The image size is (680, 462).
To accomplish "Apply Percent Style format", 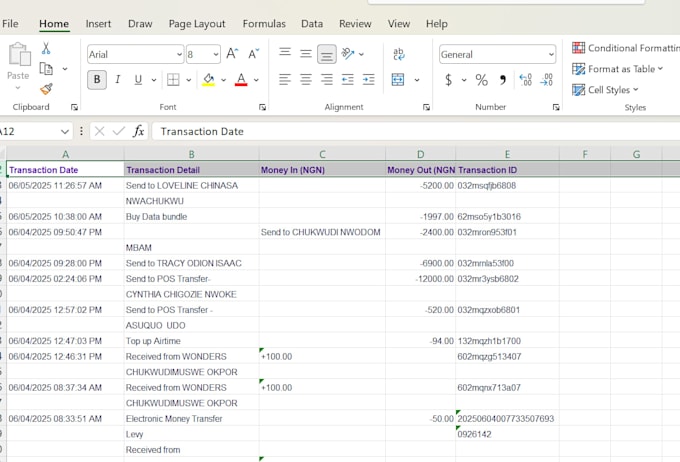I will point(481,80).
